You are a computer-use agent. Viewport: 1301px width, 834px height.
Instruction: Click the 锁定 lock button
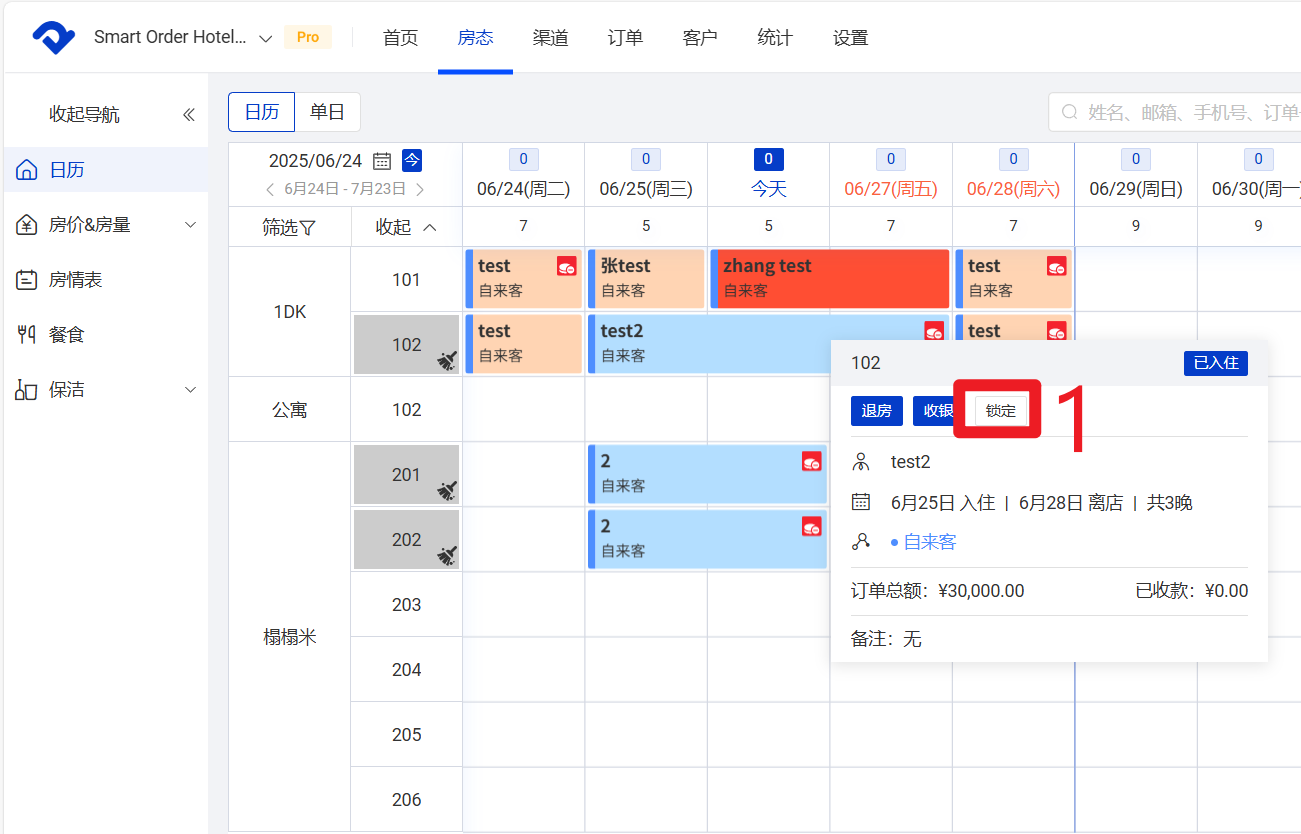(x=1000, y=411)
